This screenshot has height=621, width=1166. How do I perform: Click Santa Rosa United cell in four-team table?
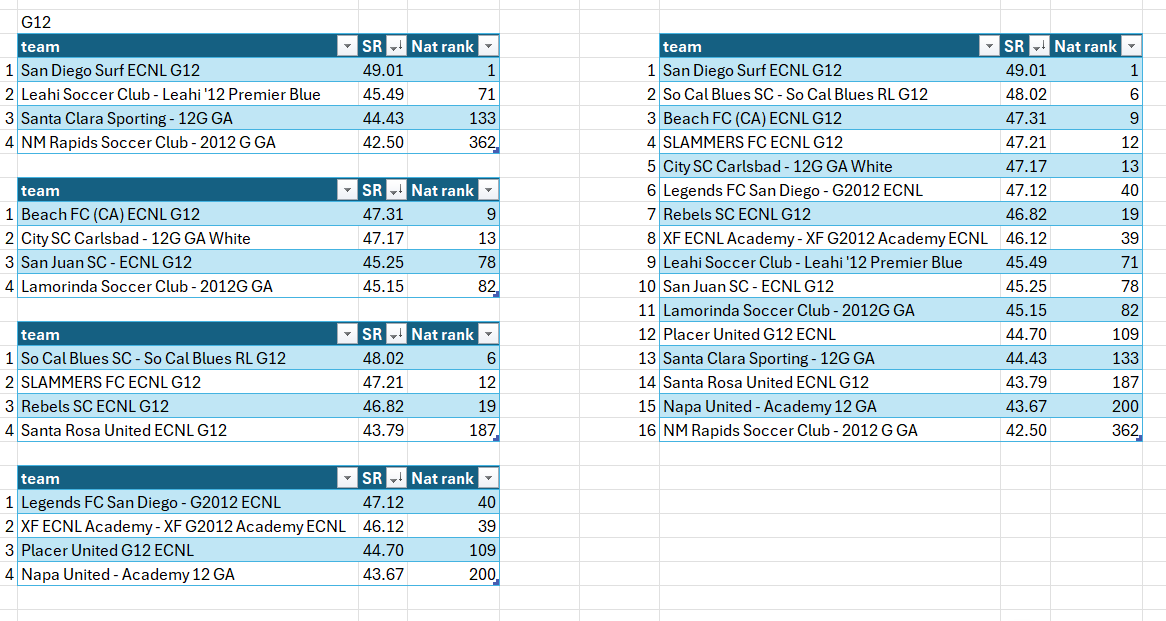pyautogui.click(x=124, y=430)
